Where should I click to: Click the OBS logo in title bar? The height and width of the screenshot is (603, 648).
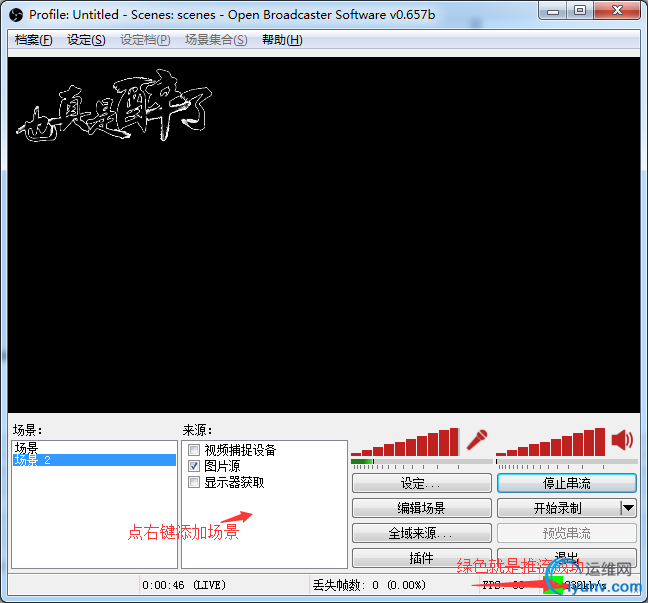coord(17,15)
